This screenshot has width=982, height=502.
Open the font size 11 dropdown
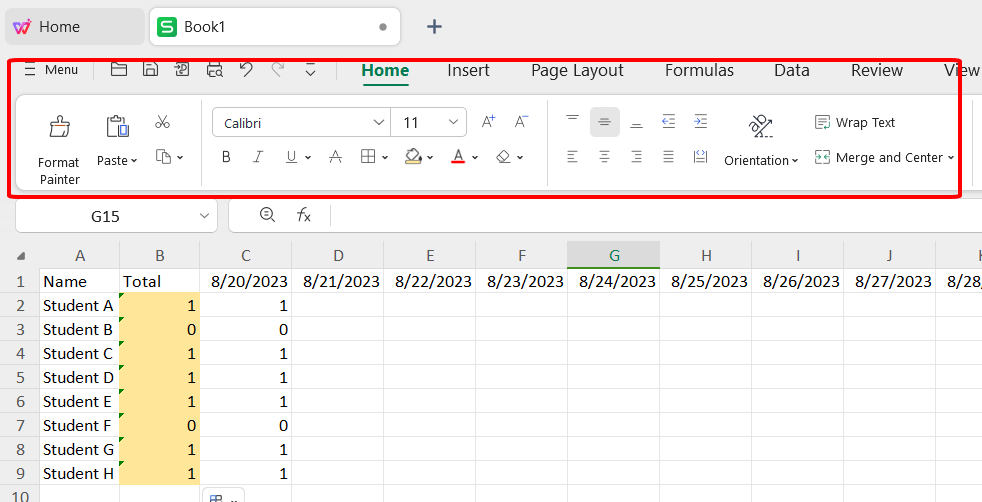point(453,123)
